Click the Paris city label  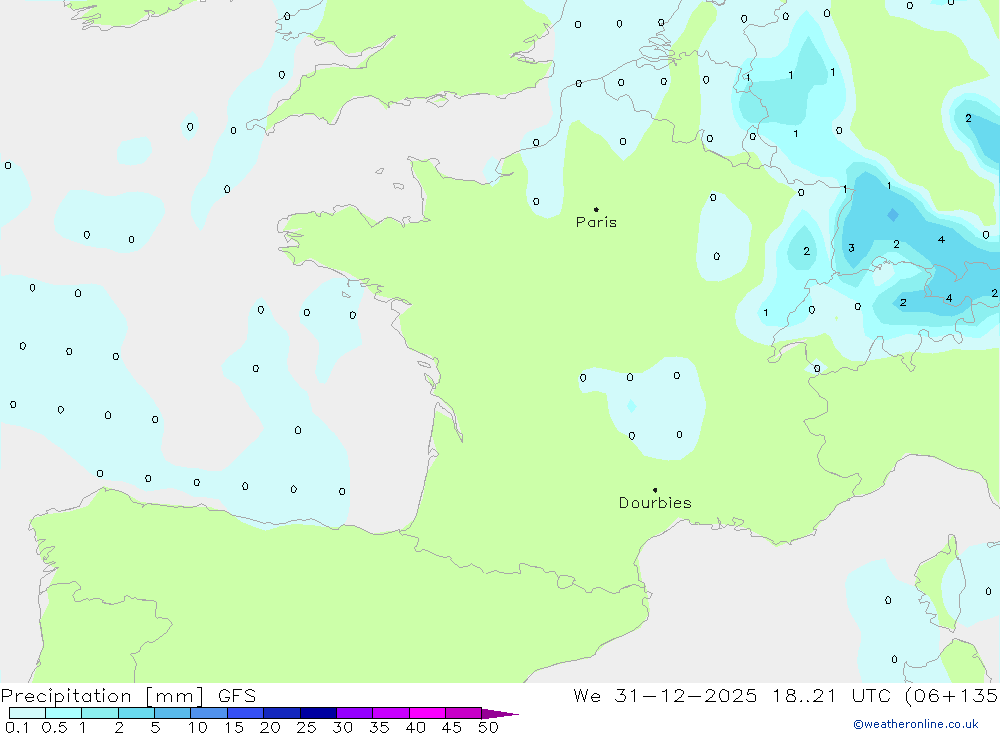click(x=596, y=222)
